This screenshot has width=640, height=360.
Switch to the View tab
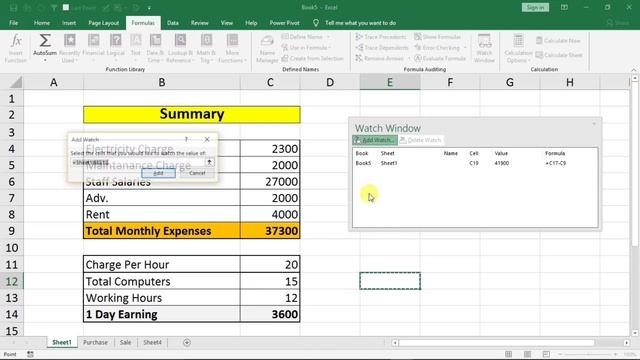point(227,23)
